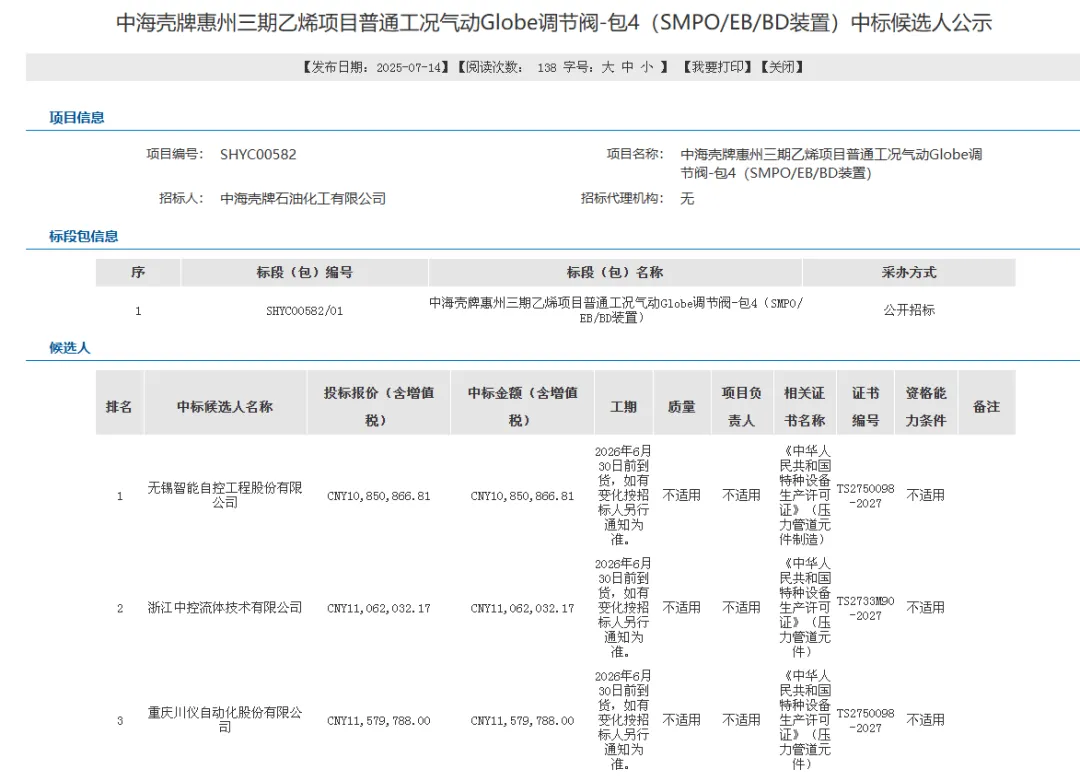The image size is (1080, 781).
Task: Click the 项目信息 section heading
Action: click(76, 118)
